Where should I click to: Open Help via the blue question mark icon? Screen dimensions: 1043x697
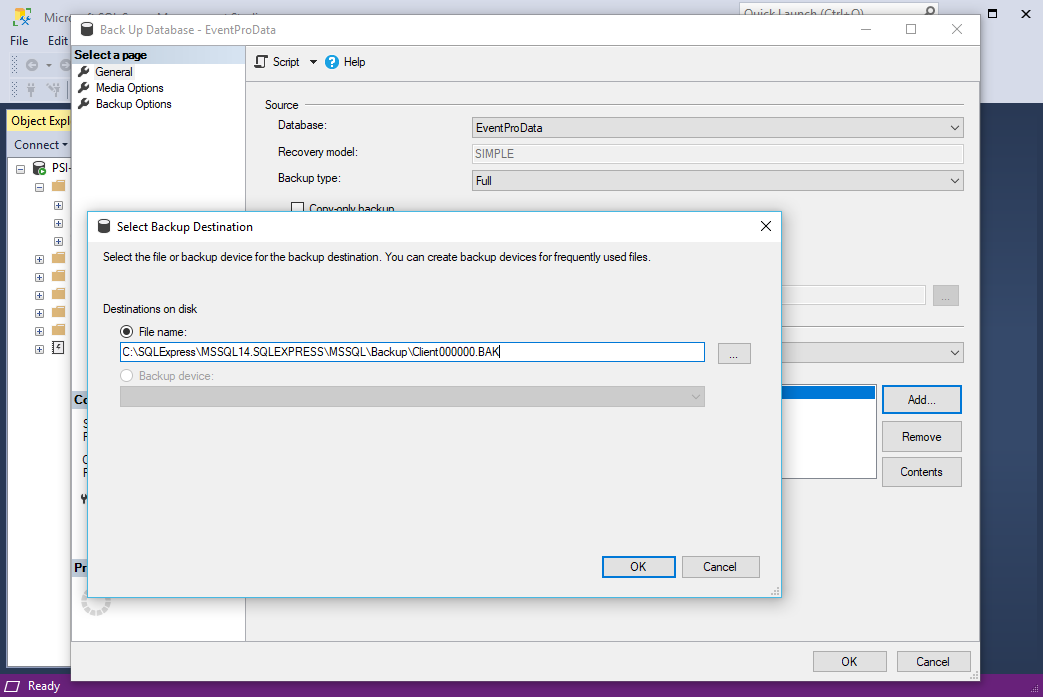332,62
